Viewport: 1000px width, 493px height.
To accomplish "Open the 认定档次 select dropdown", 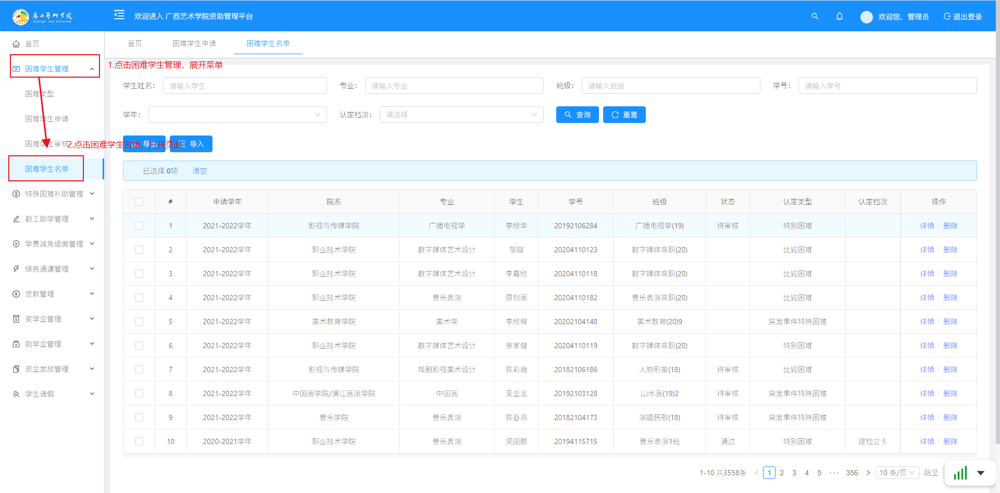I will click(x=461, y=115).
